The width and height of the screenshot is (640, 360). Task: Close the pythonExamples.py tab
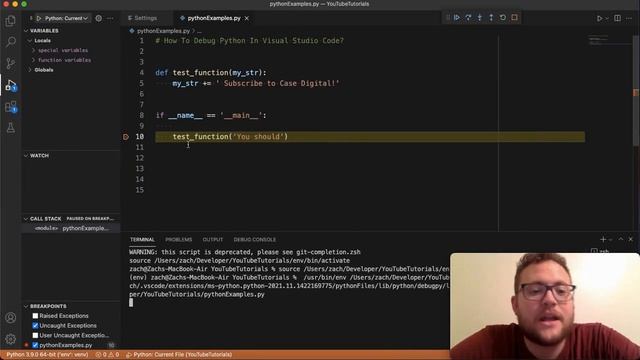247,18
